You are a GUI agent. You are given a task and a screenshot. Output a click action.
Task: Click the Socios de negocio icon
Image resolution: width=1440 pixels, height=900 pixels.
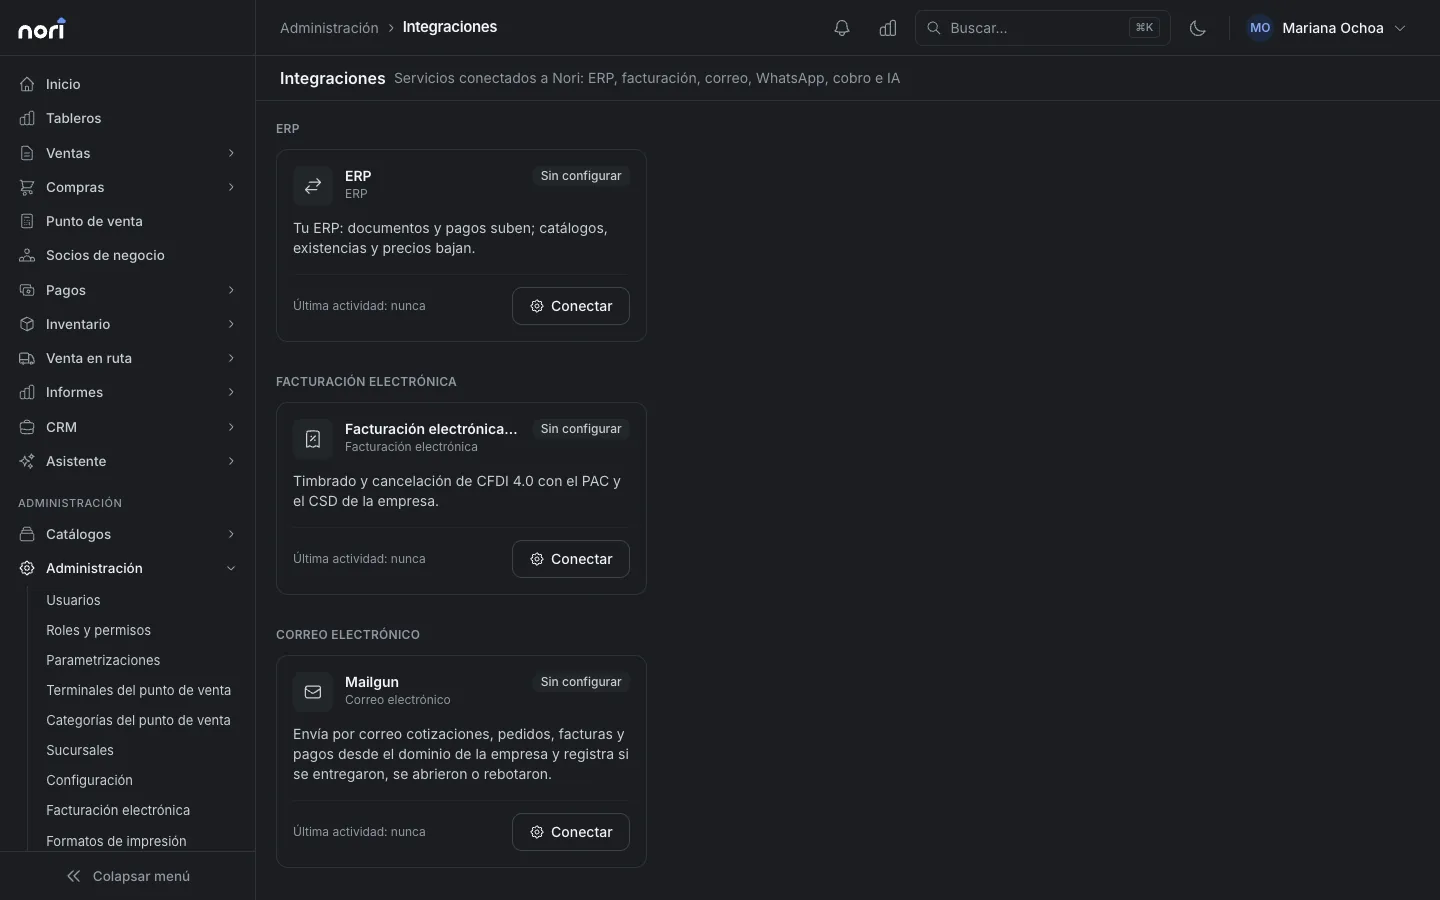click(x=27, y=255)
